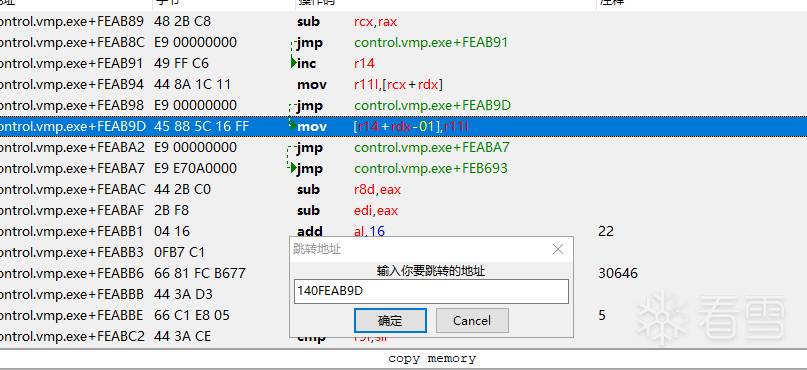Select the add al,16 operand
The height and width of the screenshot is (370, 807).
(x=369, y=232)
